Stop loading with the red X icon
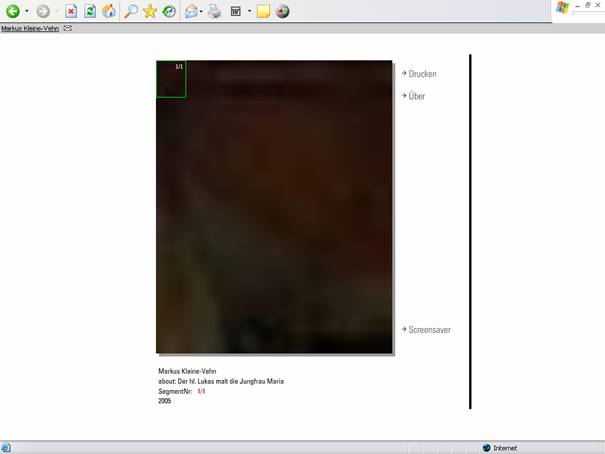 click(71, 11)
